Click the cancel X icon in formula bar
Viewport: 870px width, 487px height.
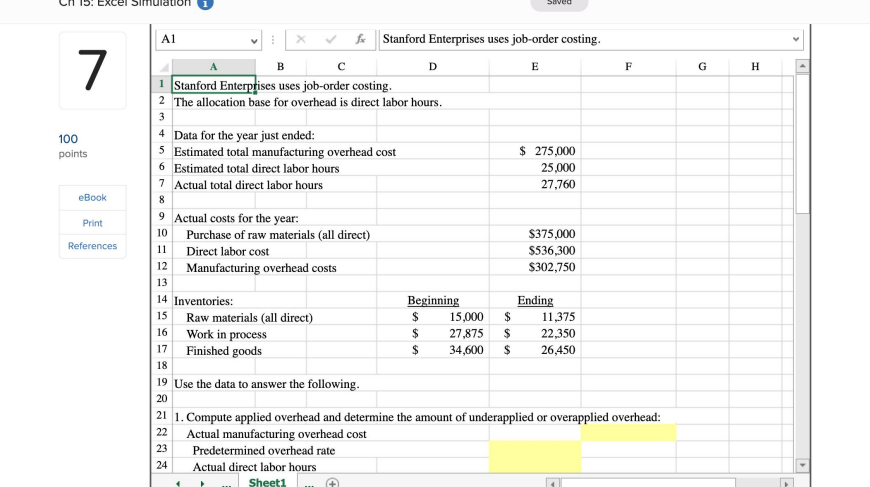[301, 39]
